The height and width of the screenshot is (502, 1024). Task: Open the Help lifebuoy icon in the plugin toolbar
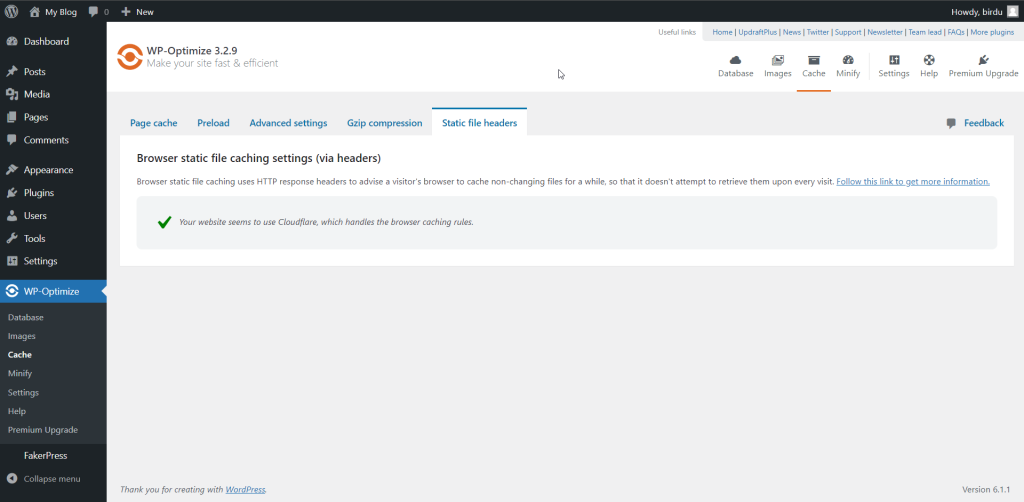(929, 60)
